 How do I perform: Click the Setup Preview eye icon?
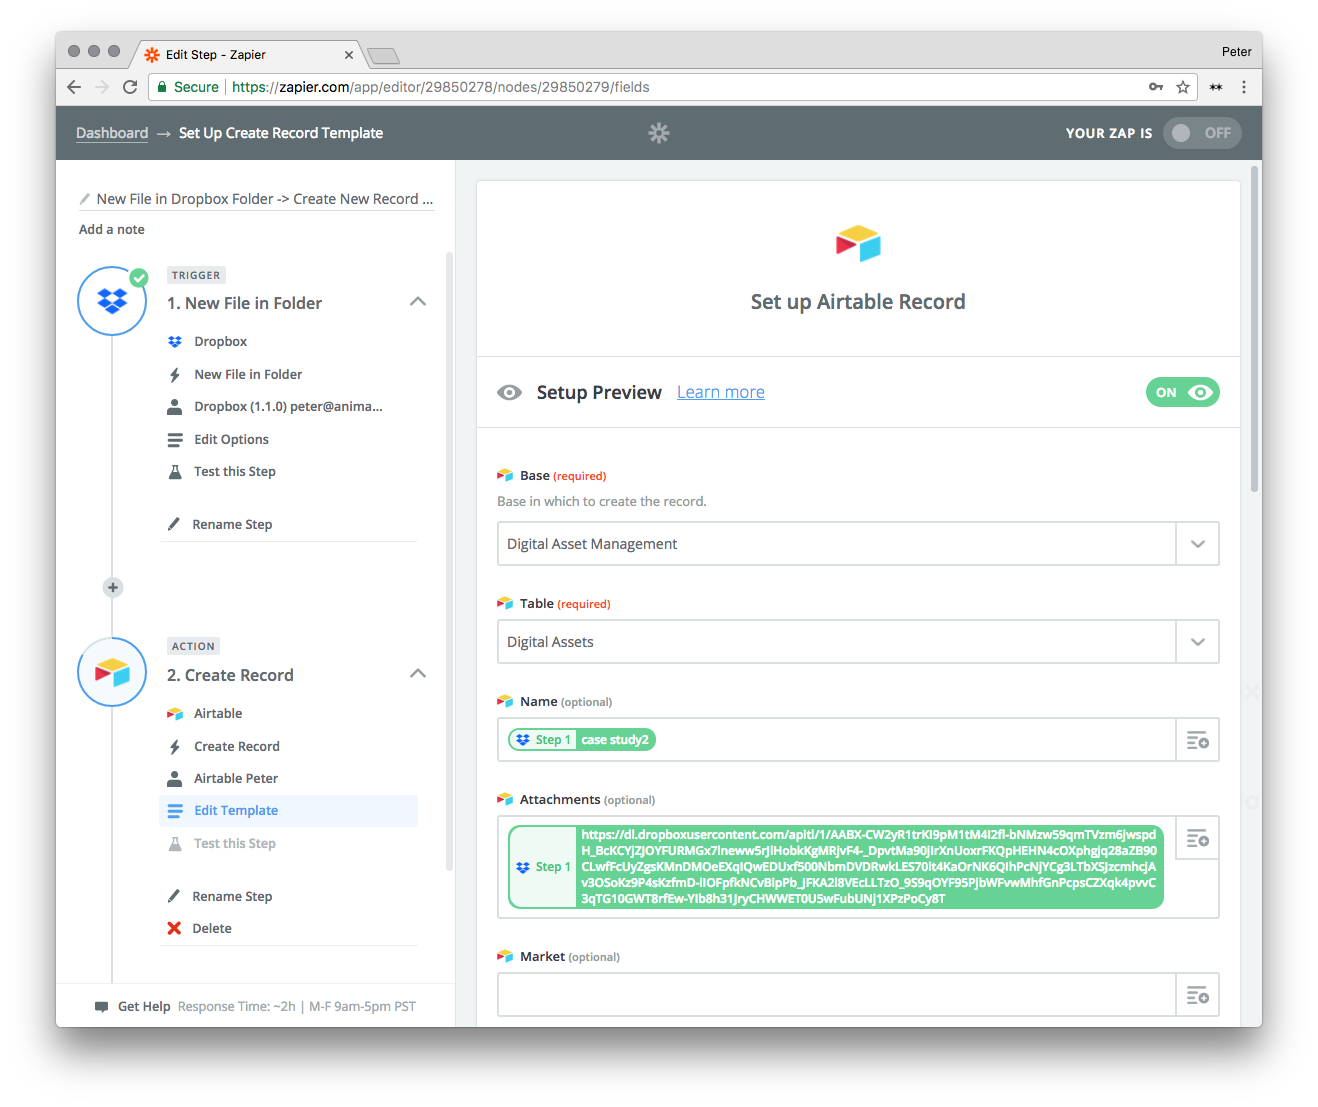tap(509, 392)
